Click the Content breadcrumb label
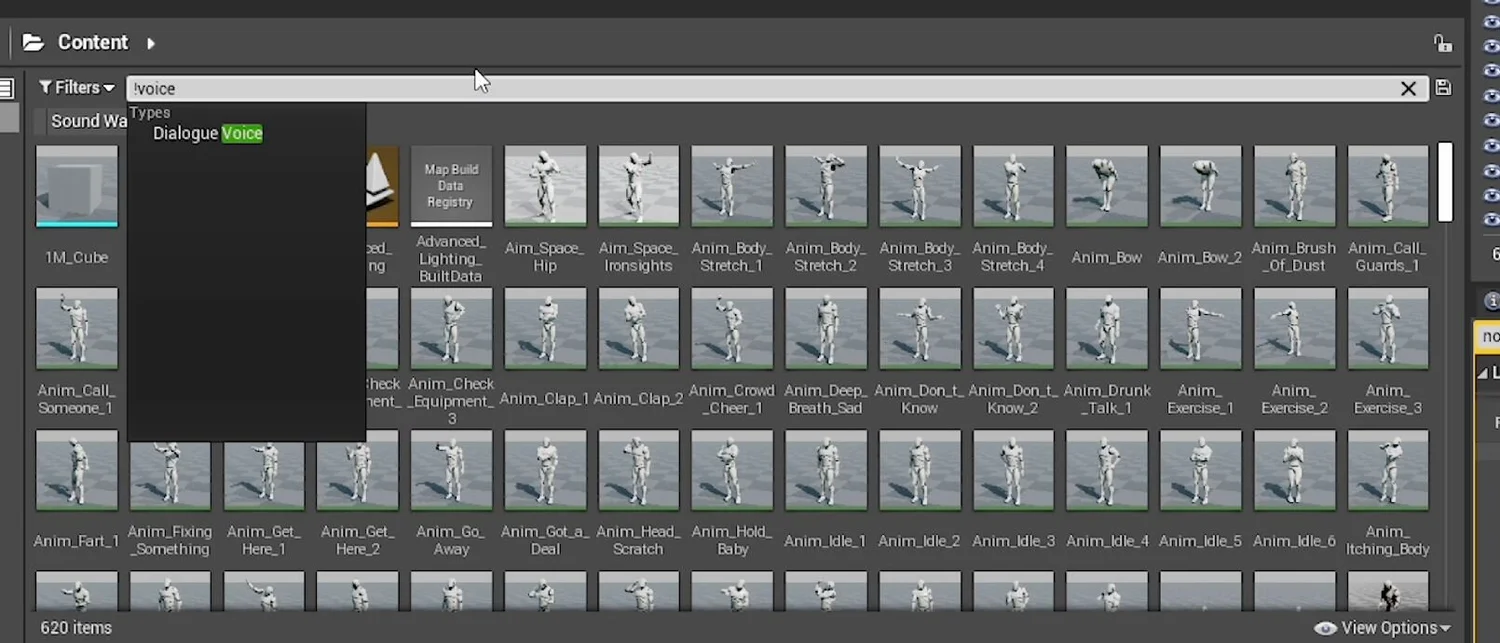This screenshot has height=643, width=1500. pyautogui.click(x=93, y=42)
